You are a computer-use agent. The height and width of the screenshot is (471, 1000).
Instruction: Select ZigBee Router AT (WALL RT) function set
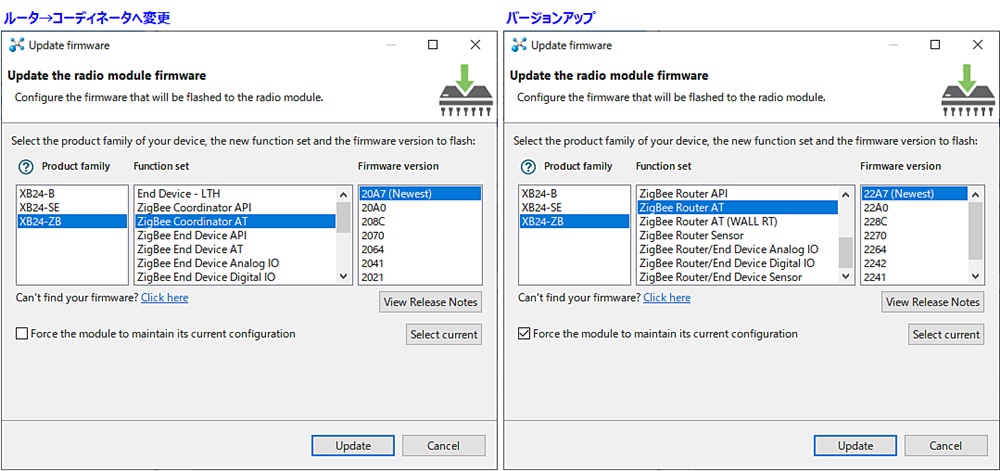point(707,221)
